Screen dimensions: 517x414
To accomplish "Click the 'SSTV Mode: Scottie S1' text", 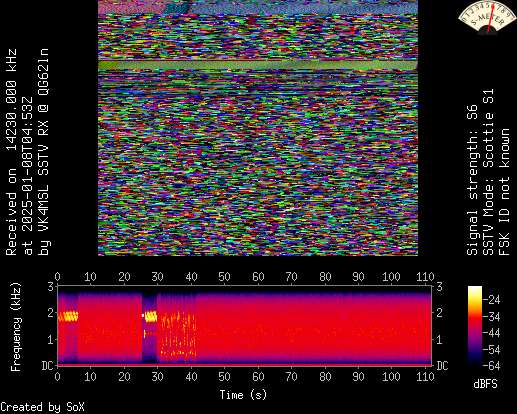I will tap(488, 172).
